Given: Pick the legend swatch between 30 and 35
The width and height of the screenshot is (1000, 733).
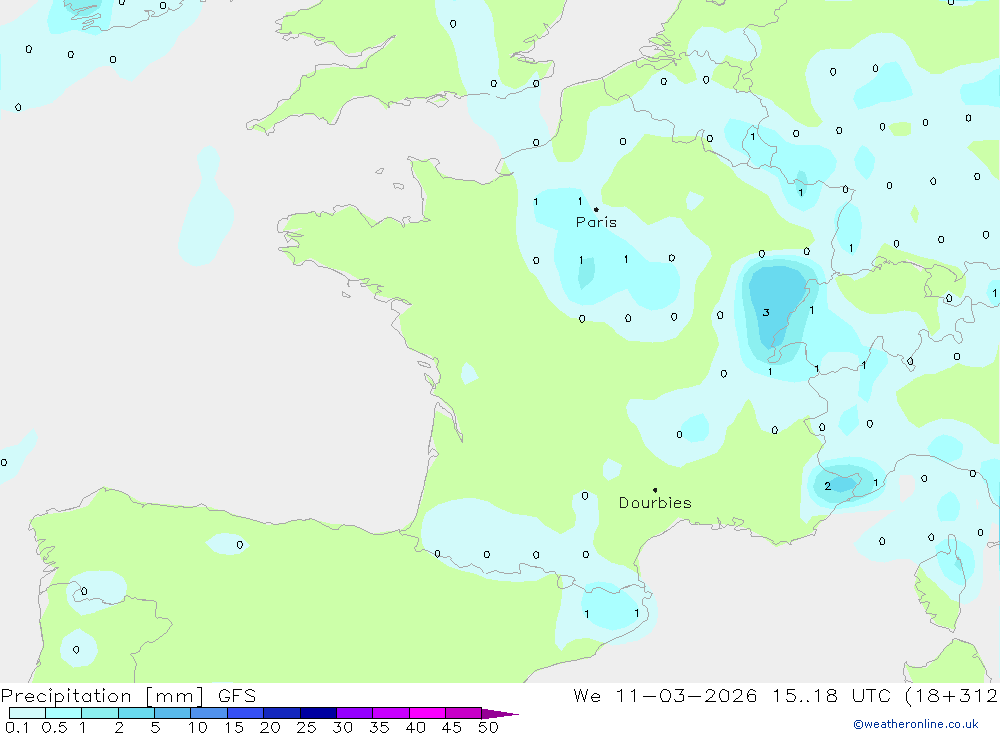Looking at the screenshot, I should click(355, 713).
